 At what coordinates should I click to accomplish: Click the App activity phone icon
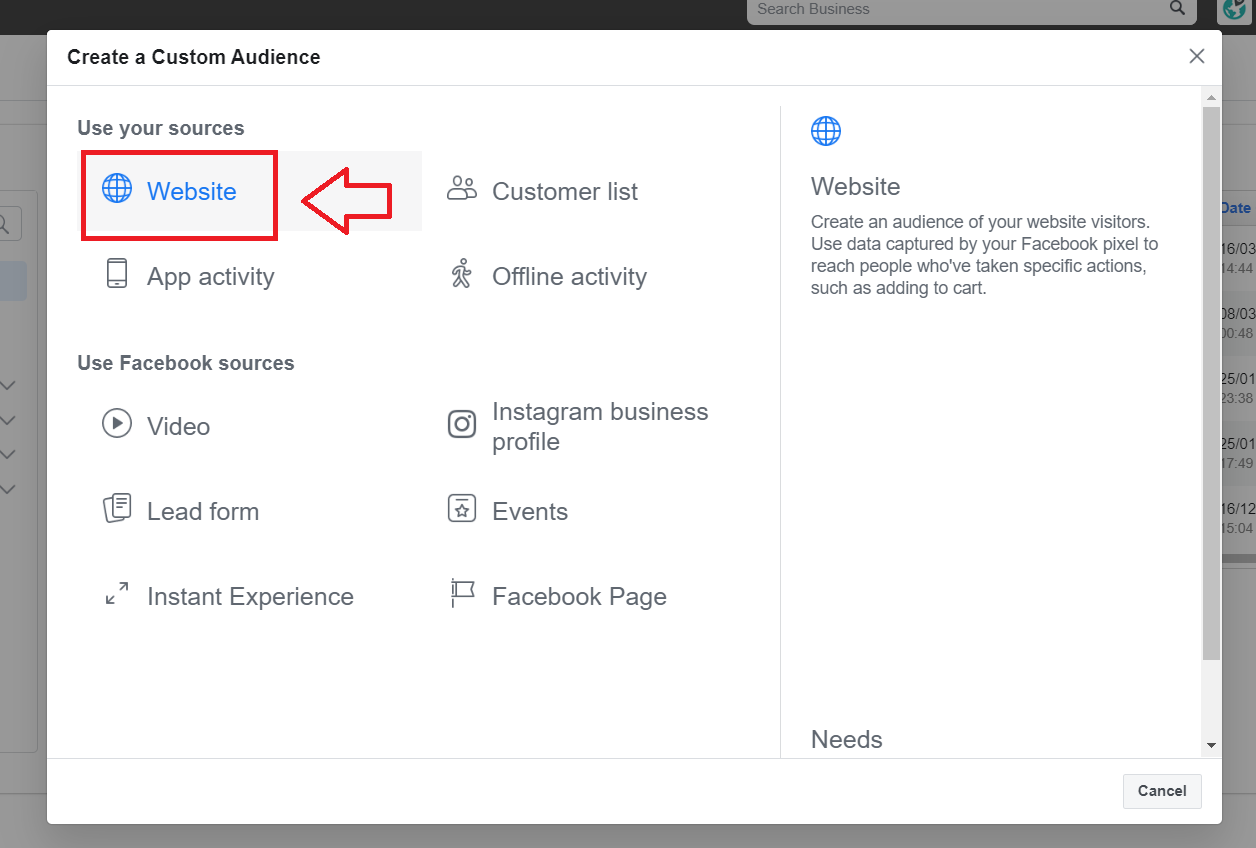117,273
